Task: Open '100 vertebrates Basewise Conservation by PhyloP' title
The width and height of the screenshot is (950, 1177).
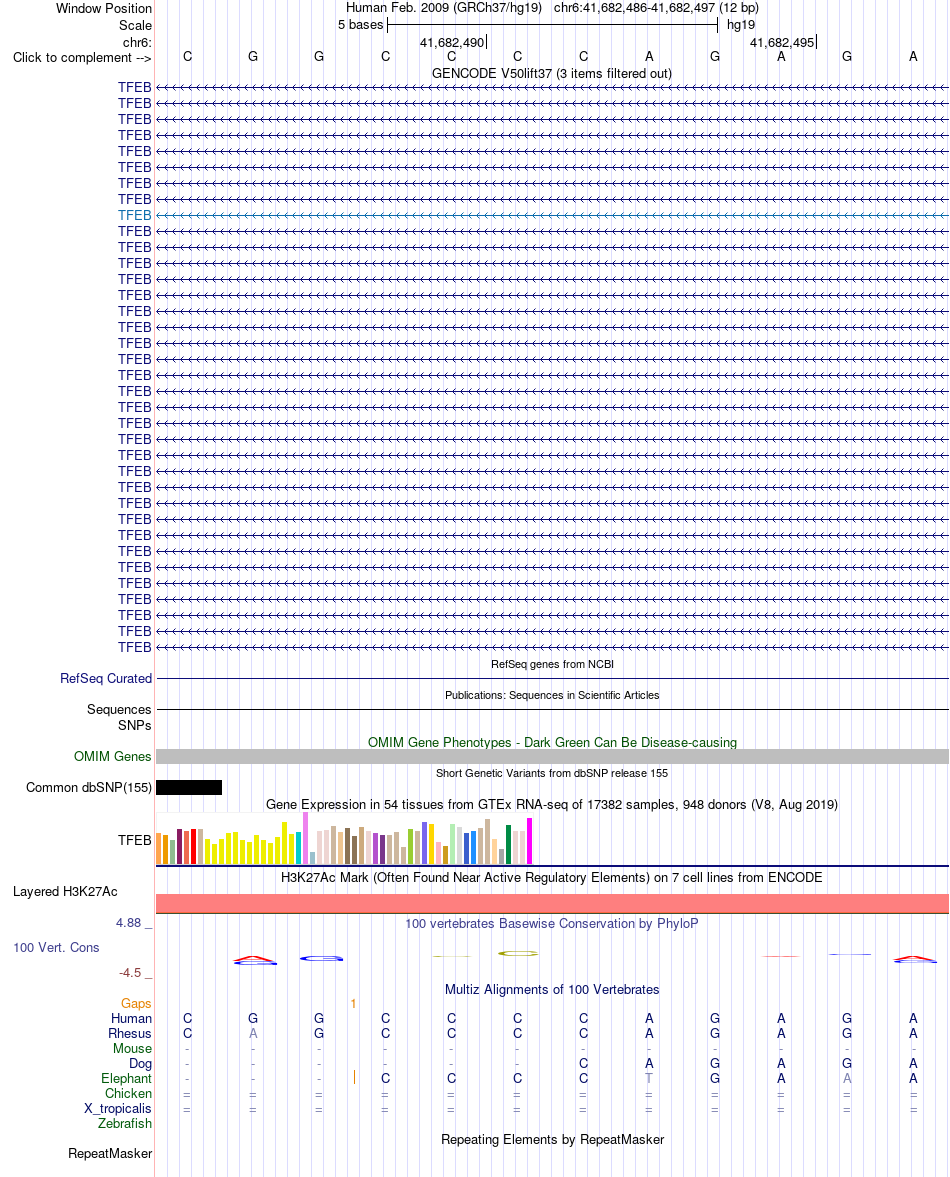Action: (552, 923)
